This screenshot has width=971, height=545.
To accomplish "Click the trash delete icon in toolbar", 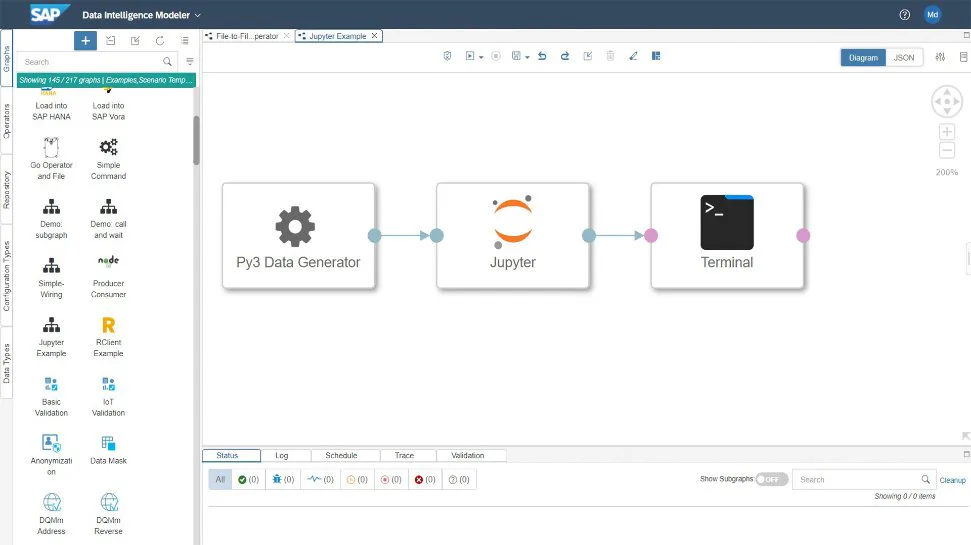I will click(610, 56).
